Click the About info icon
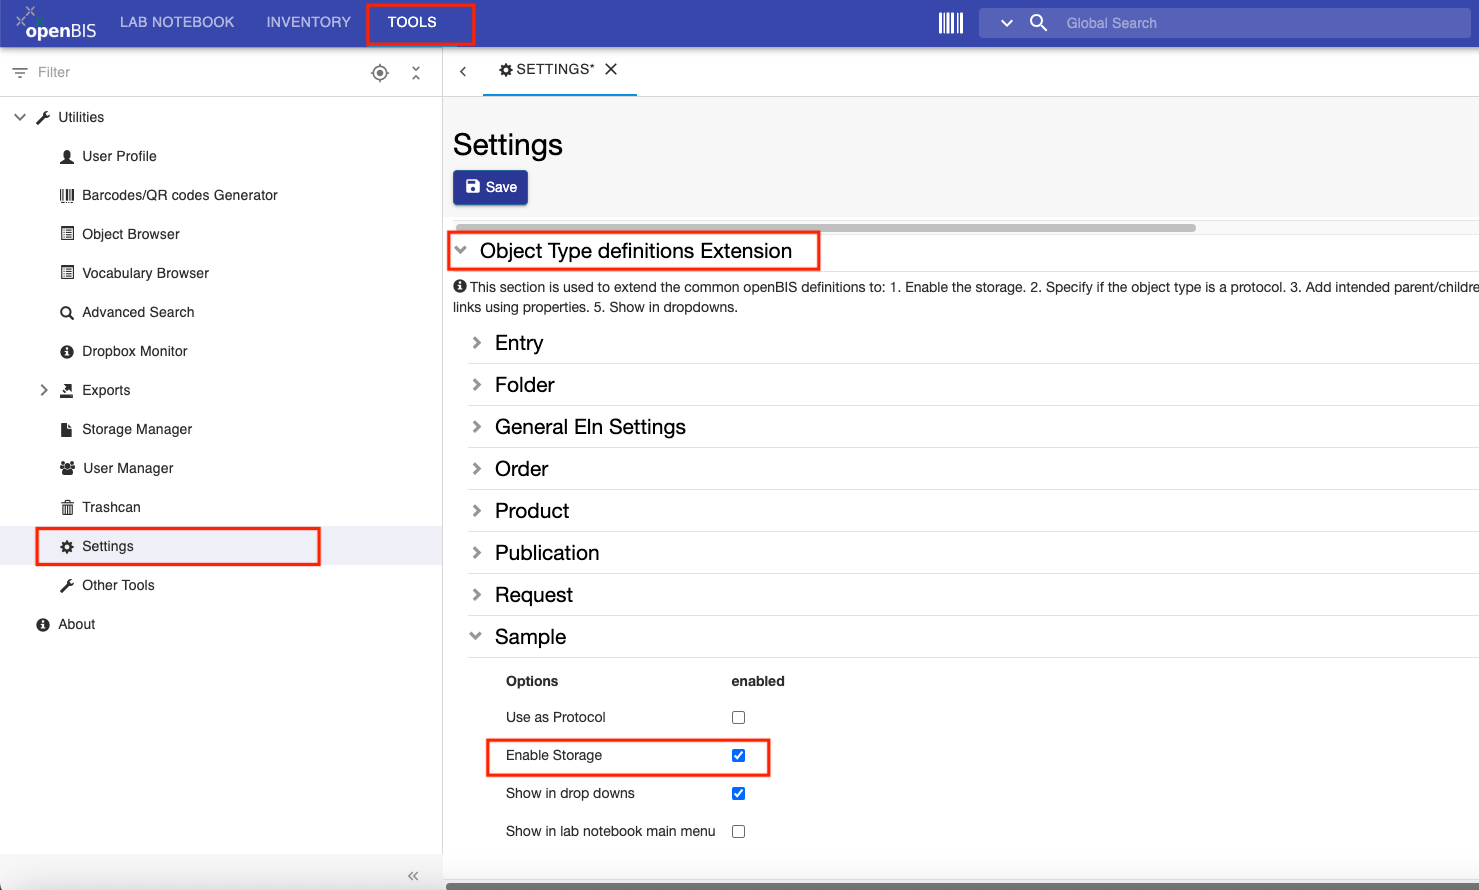The height and width of the screenshot is (890, 1479). [x=43, y=624]
